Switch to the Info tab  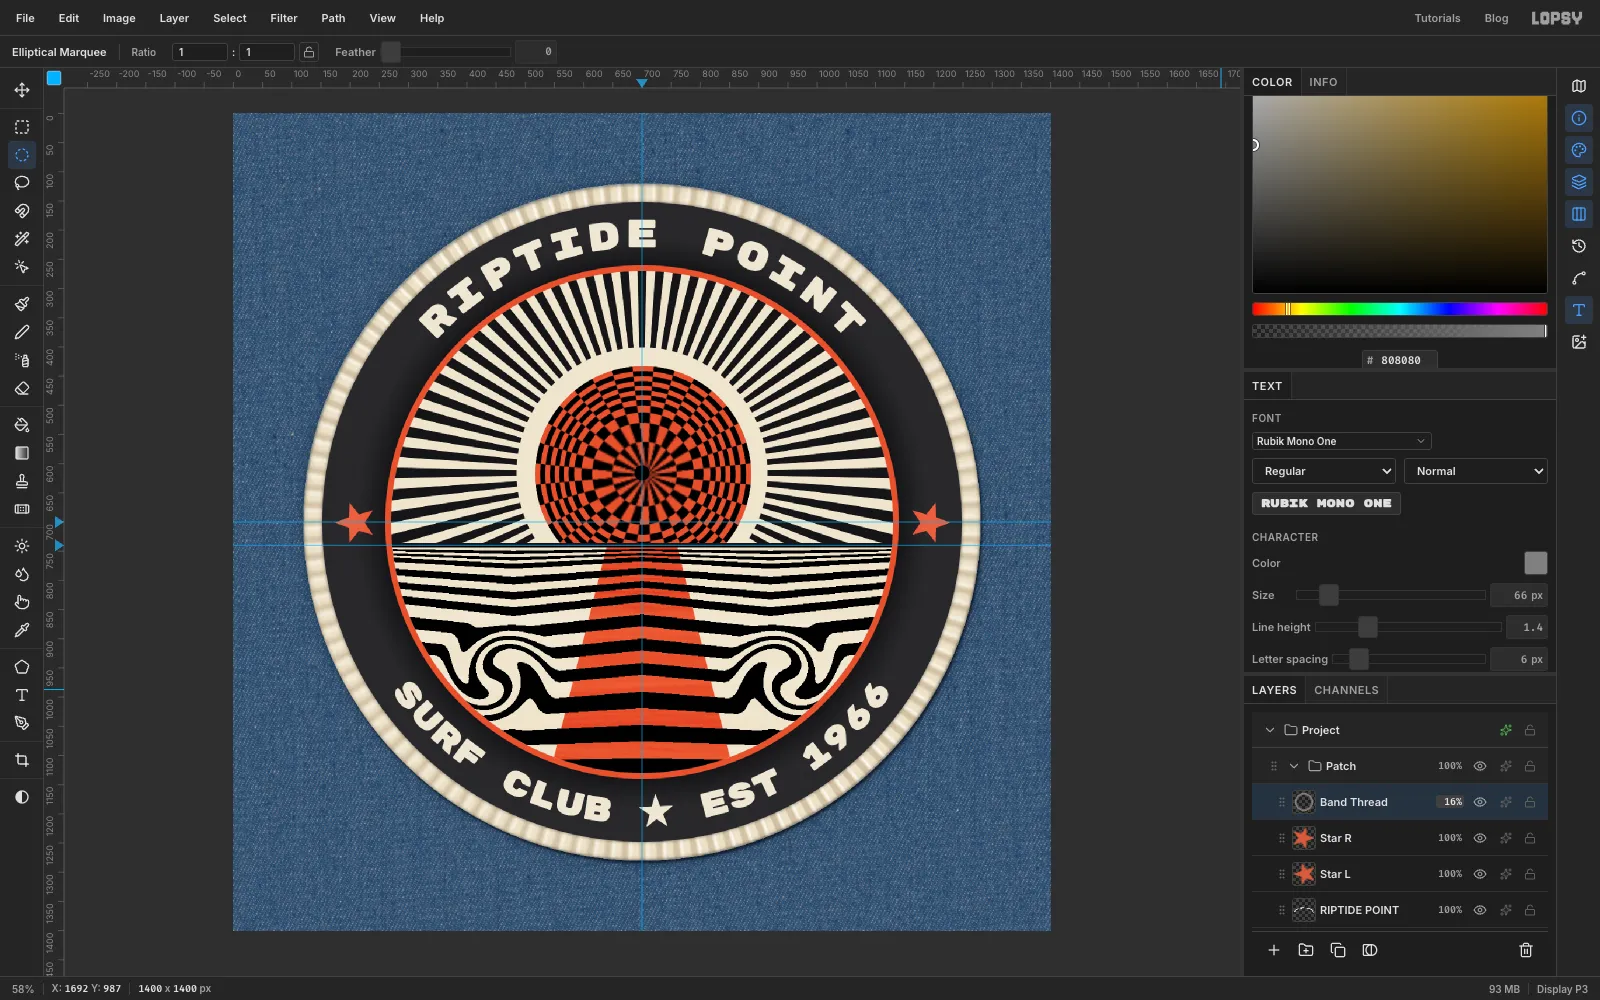(x=1323, y=82)
